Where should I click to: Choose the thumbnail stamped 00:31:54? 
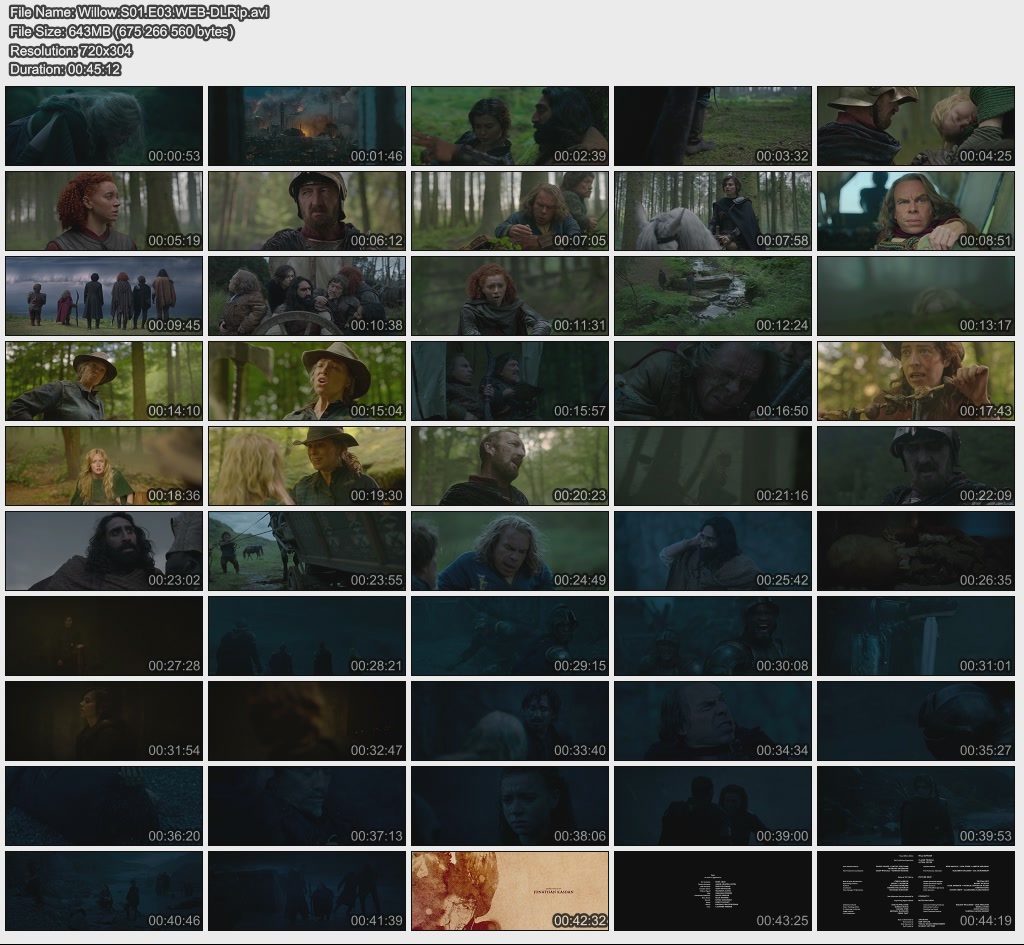point(104,721)
